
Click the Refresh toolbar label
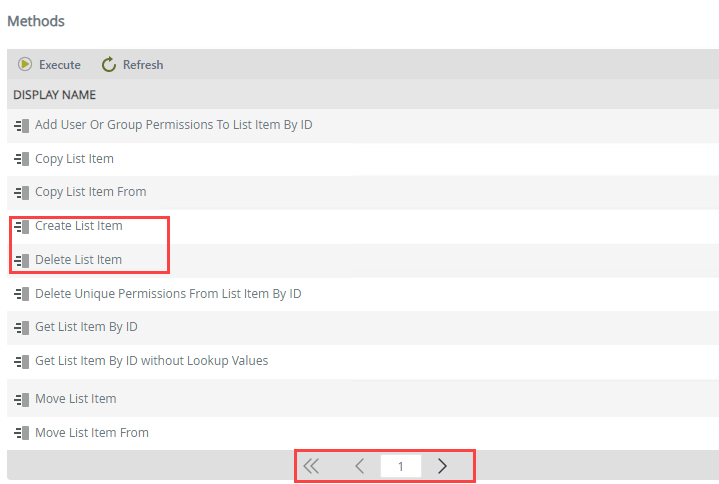coord(143,65)
